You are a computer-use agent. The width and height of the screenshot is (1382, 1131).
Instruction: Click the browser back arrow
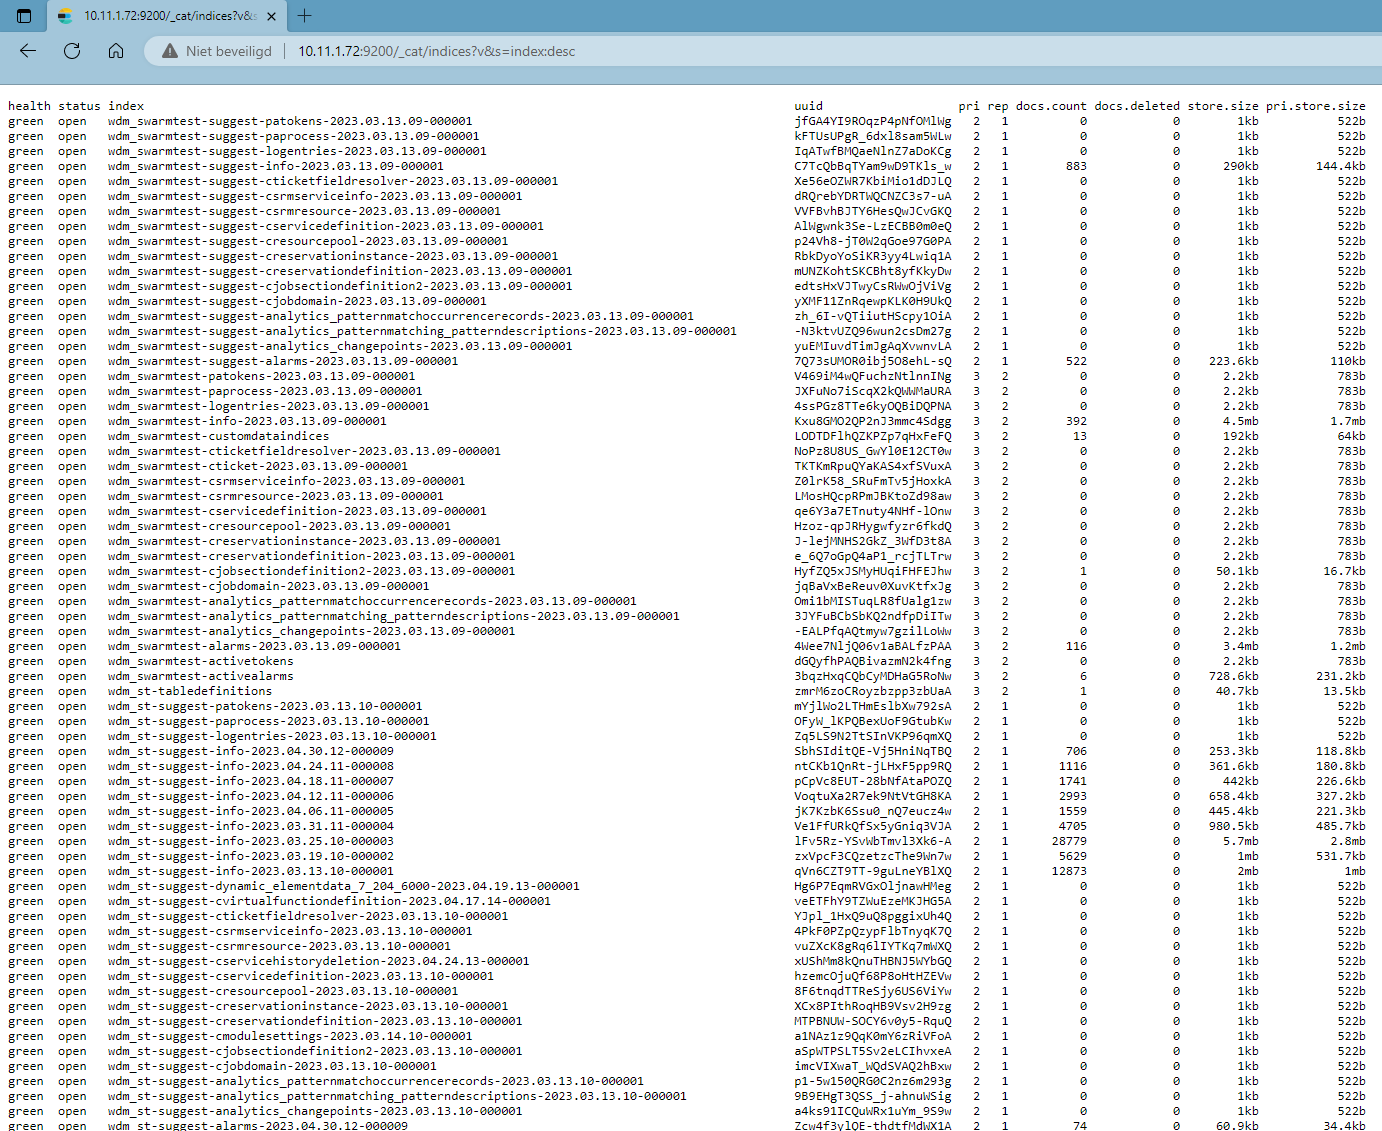tap(28, 51)
